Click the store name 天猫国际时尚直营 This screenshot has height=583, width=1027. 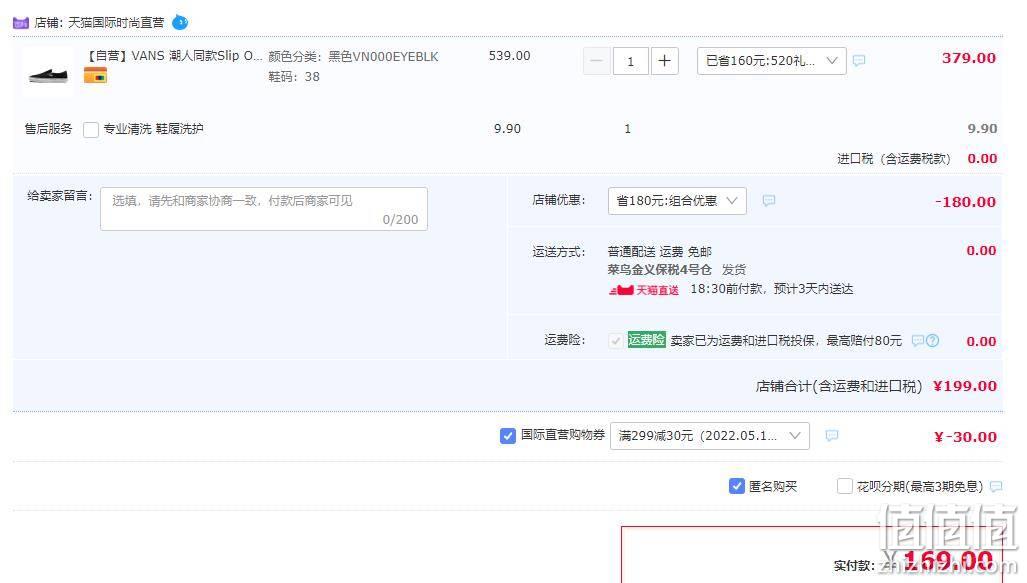pos(117,23)
